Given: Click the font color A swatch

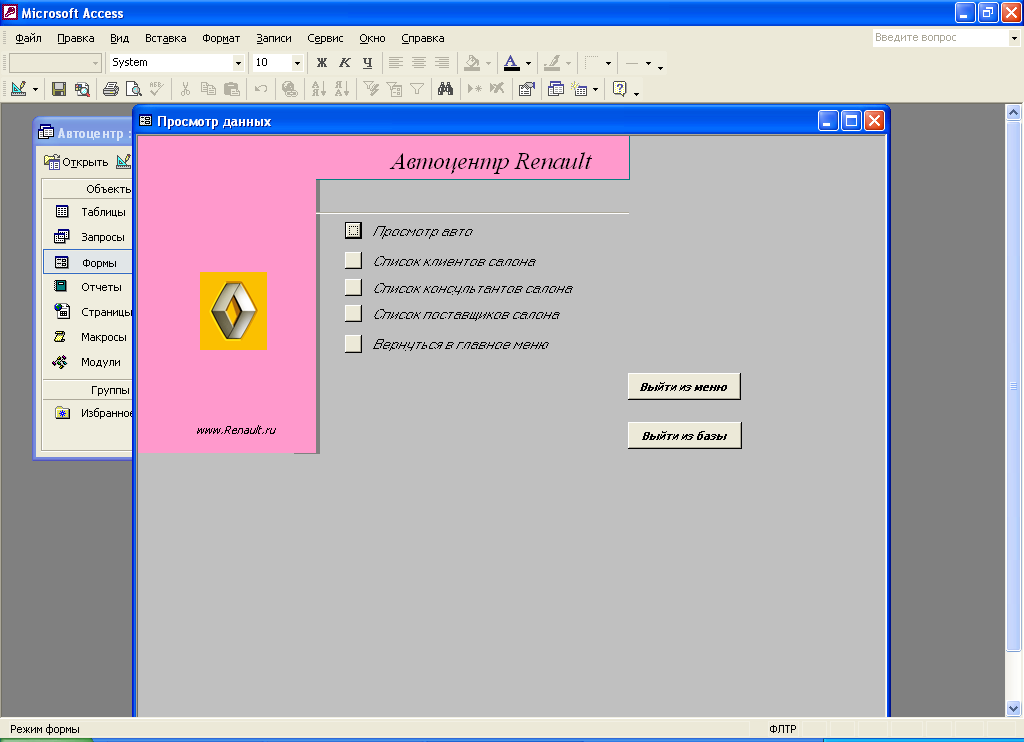Looking at the screenshot, I should pyautogui.click(x=512, y=63).
